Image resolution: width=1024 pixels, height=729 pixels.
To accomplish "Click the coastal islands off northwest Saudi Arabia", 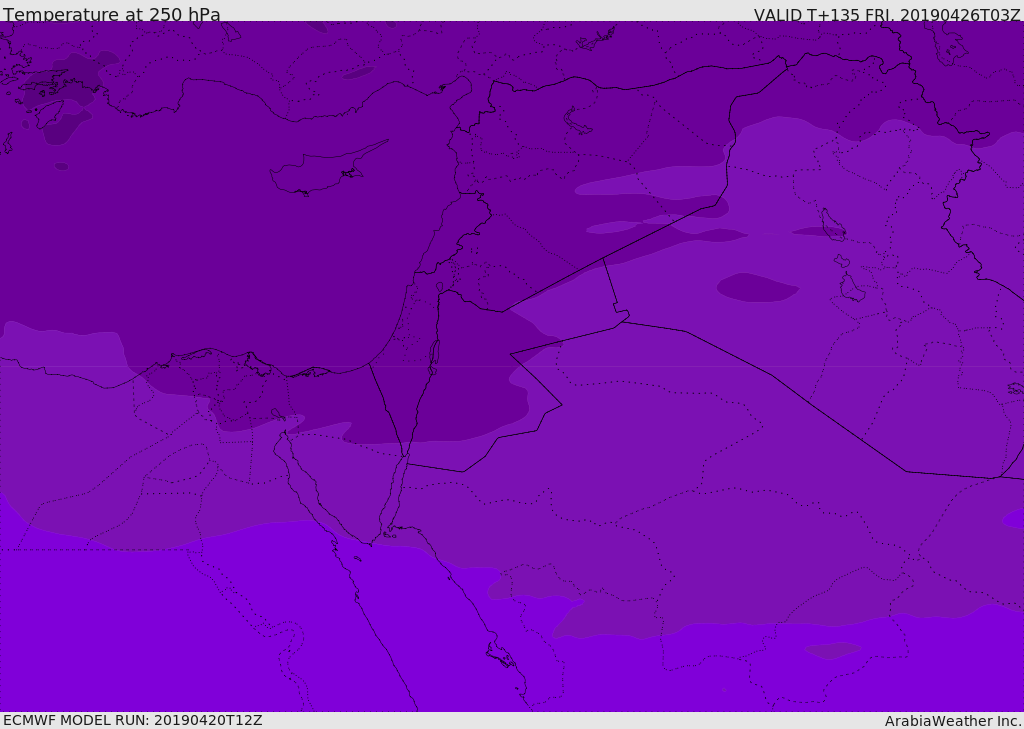I will pos(500,656).
